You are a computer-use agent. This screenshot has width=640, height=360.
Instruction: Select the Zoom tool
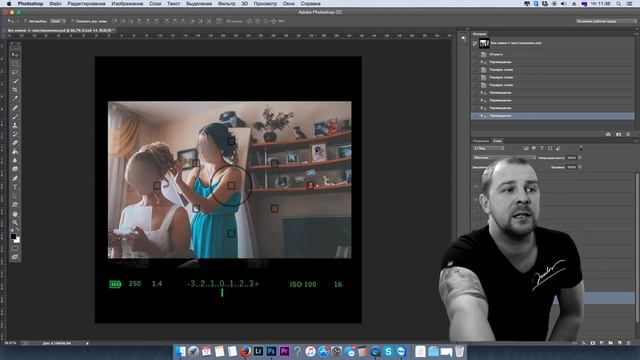pos(15,222)
